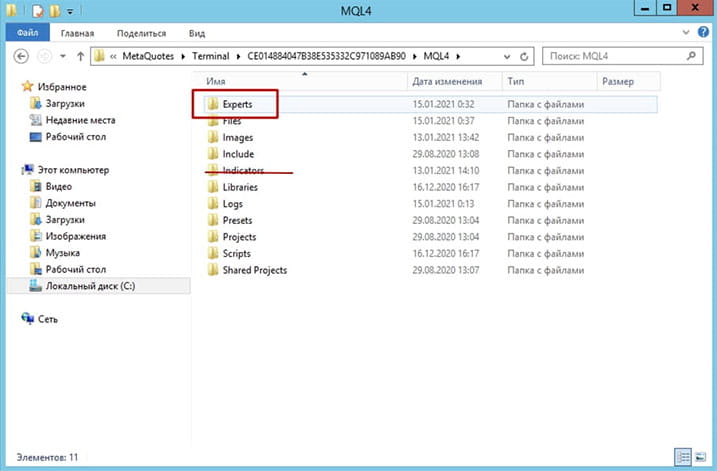717x471 pixels.
Task: Open the Images folder
Action: [238, 138]
